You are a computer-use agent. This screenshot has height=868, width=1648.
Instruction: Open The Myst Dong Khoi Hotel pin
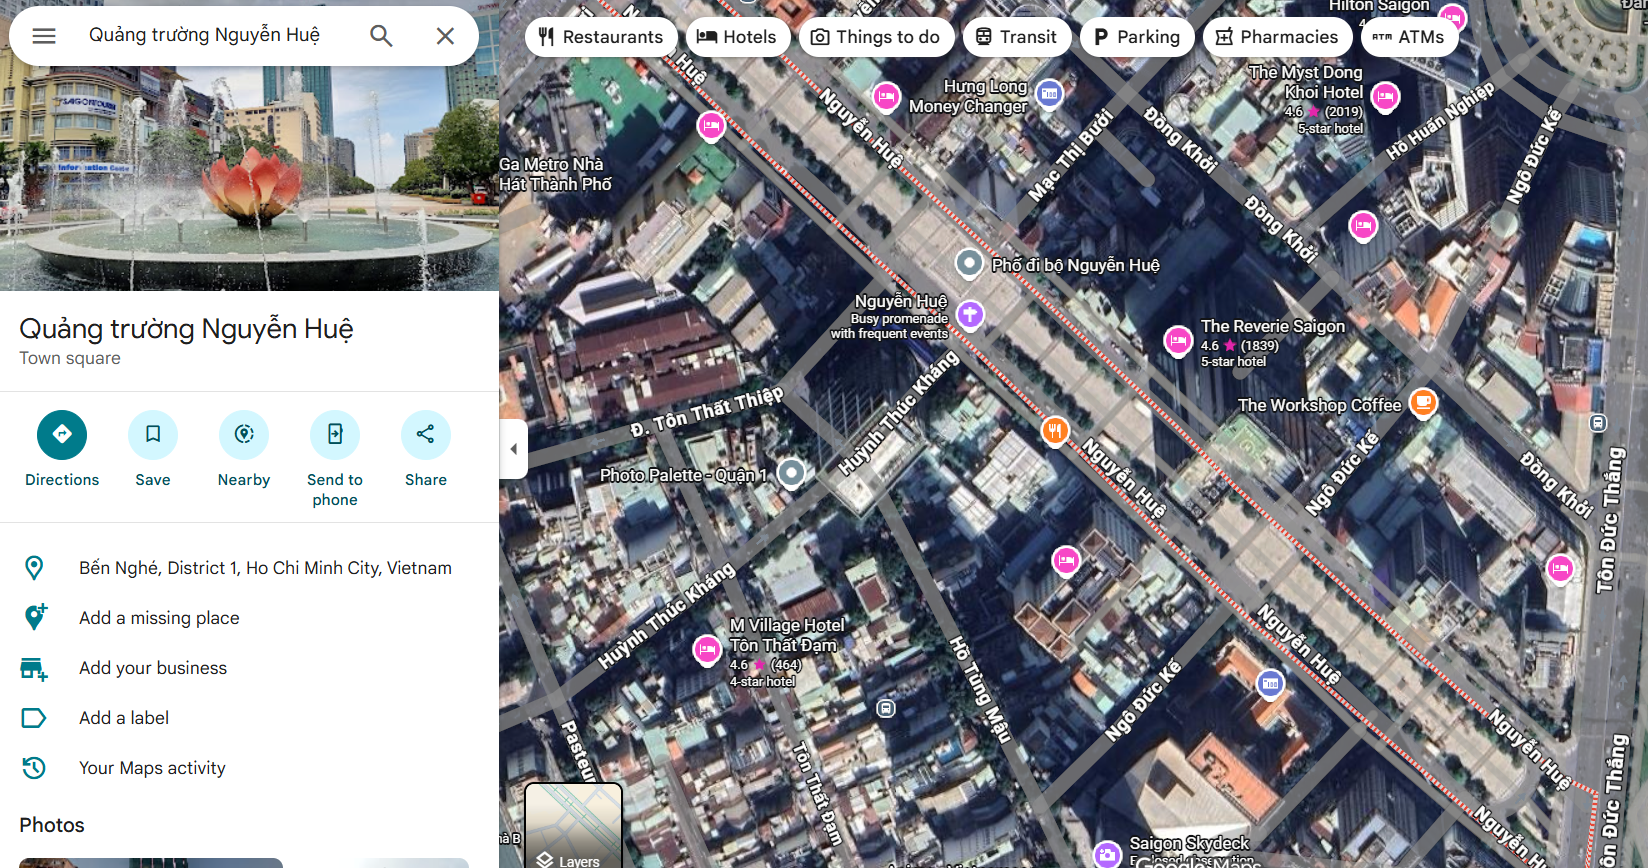point(1385,97)
